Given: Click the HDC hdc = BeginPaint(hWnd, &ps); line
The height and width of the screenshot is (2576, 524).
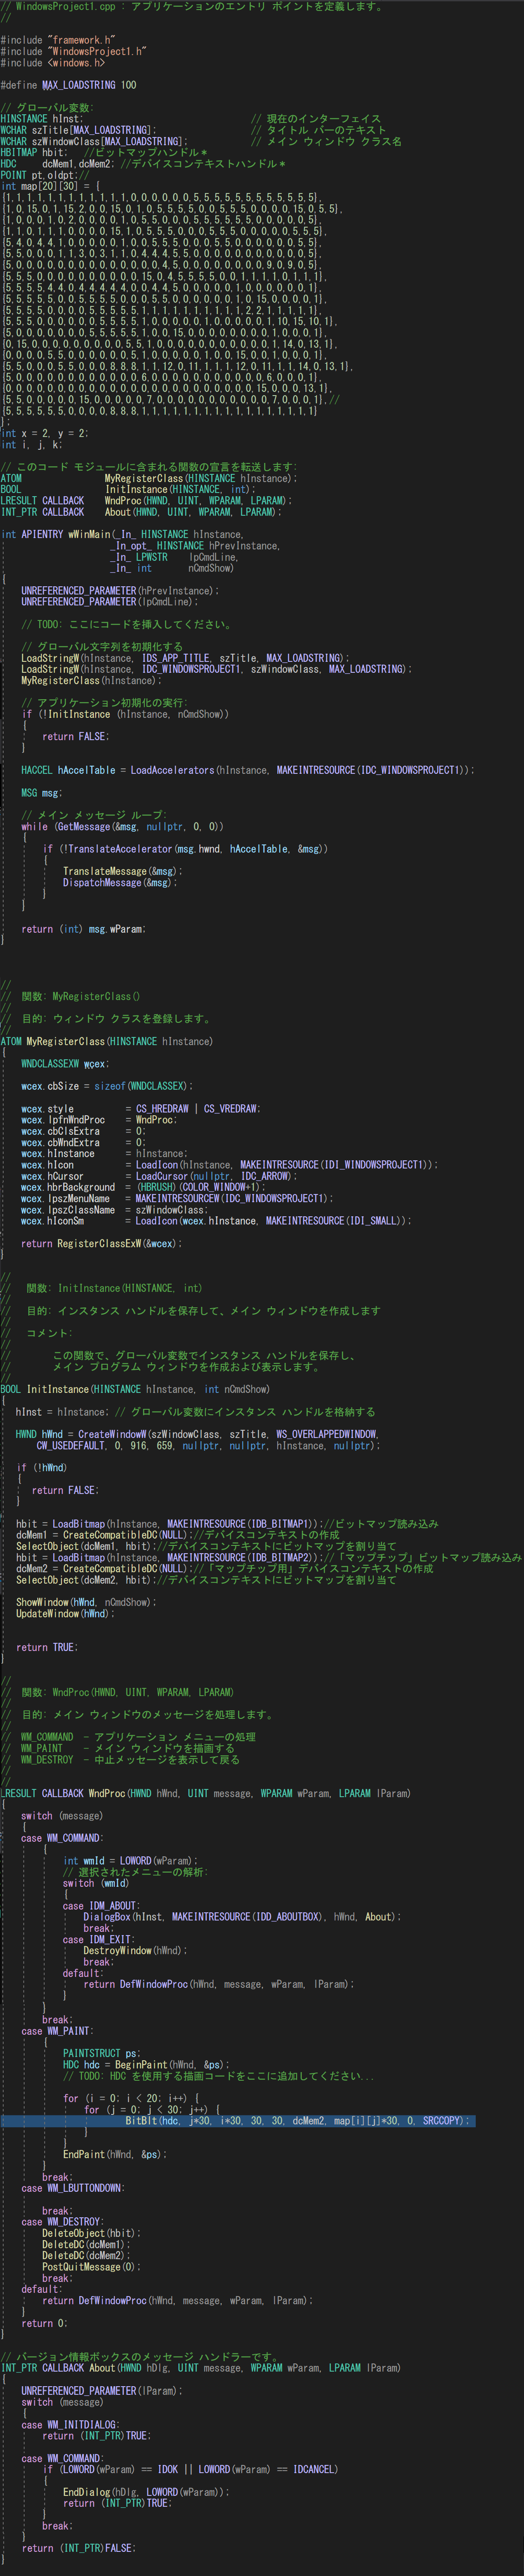Looking at the screenshot, I should click(147, 2064).
